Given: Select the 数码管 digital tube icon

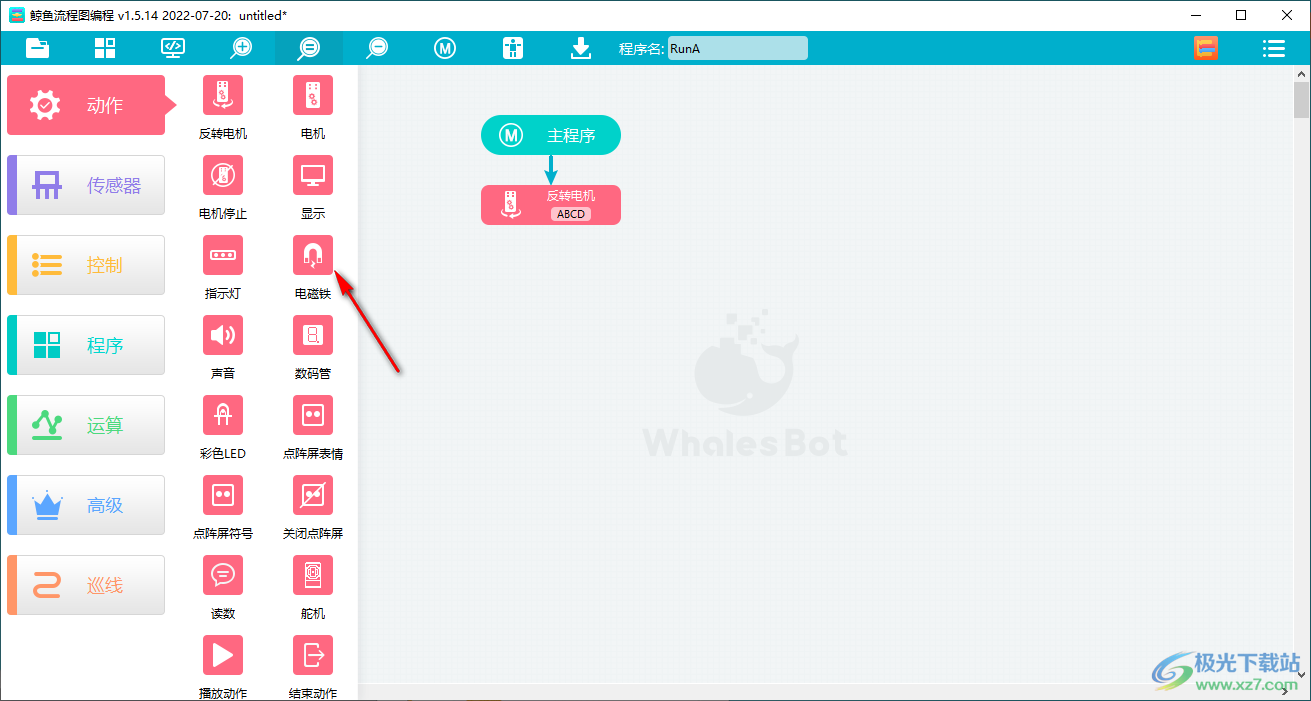Looking at the screenshot, I should tap(312, 335).
